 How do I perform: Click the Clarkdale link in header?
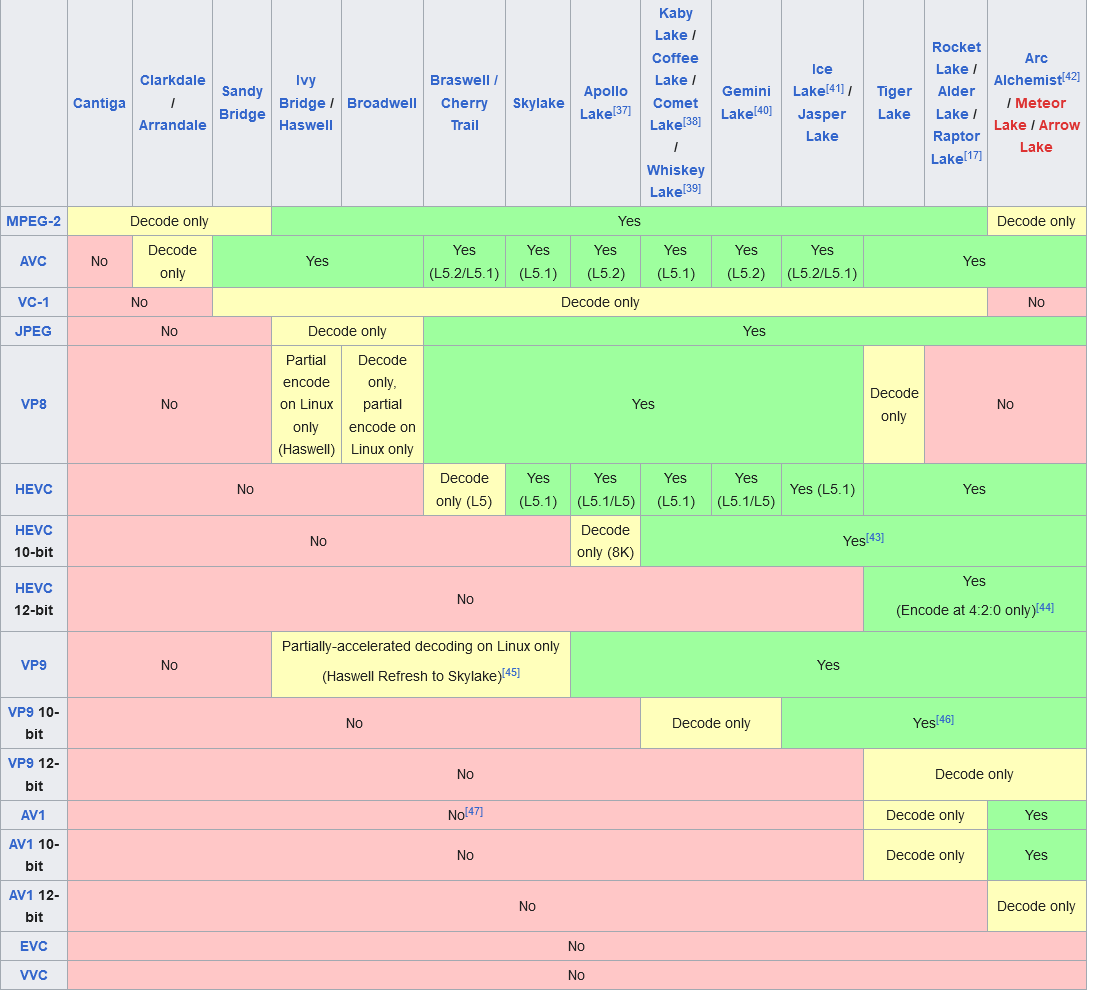click(172, 80)
